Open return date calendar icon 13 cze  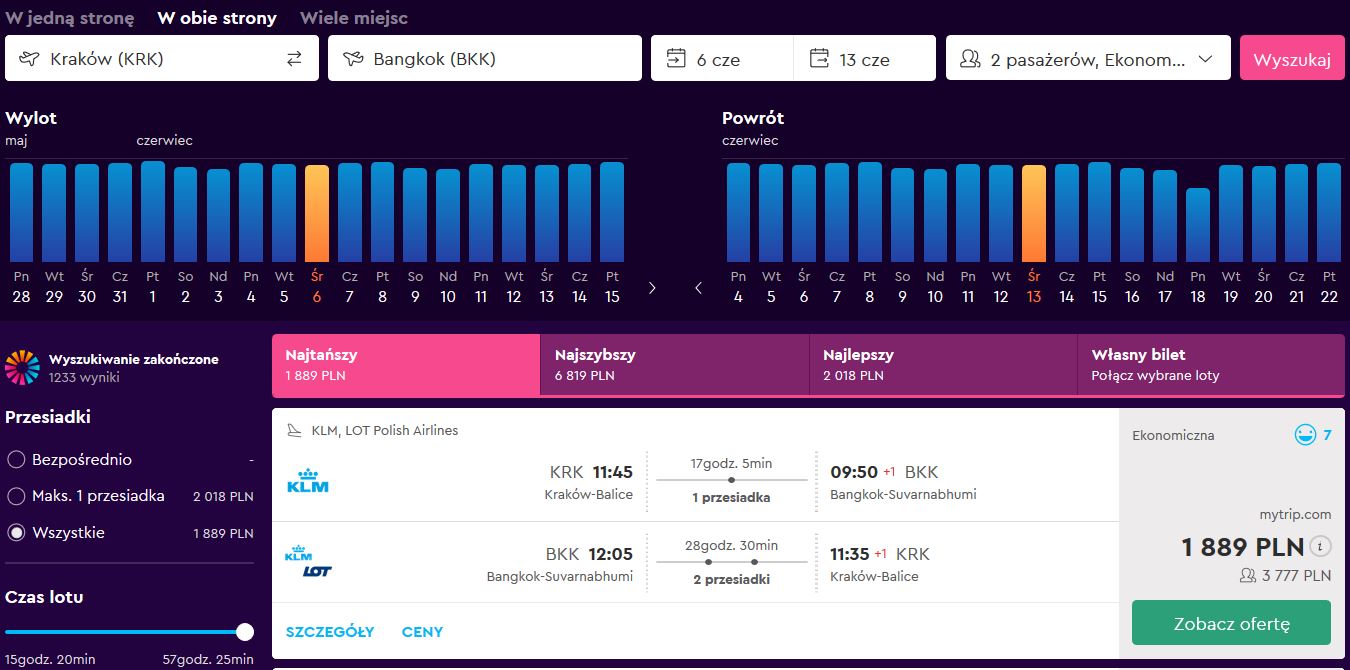pyautogui.click(x=819, y=58)
